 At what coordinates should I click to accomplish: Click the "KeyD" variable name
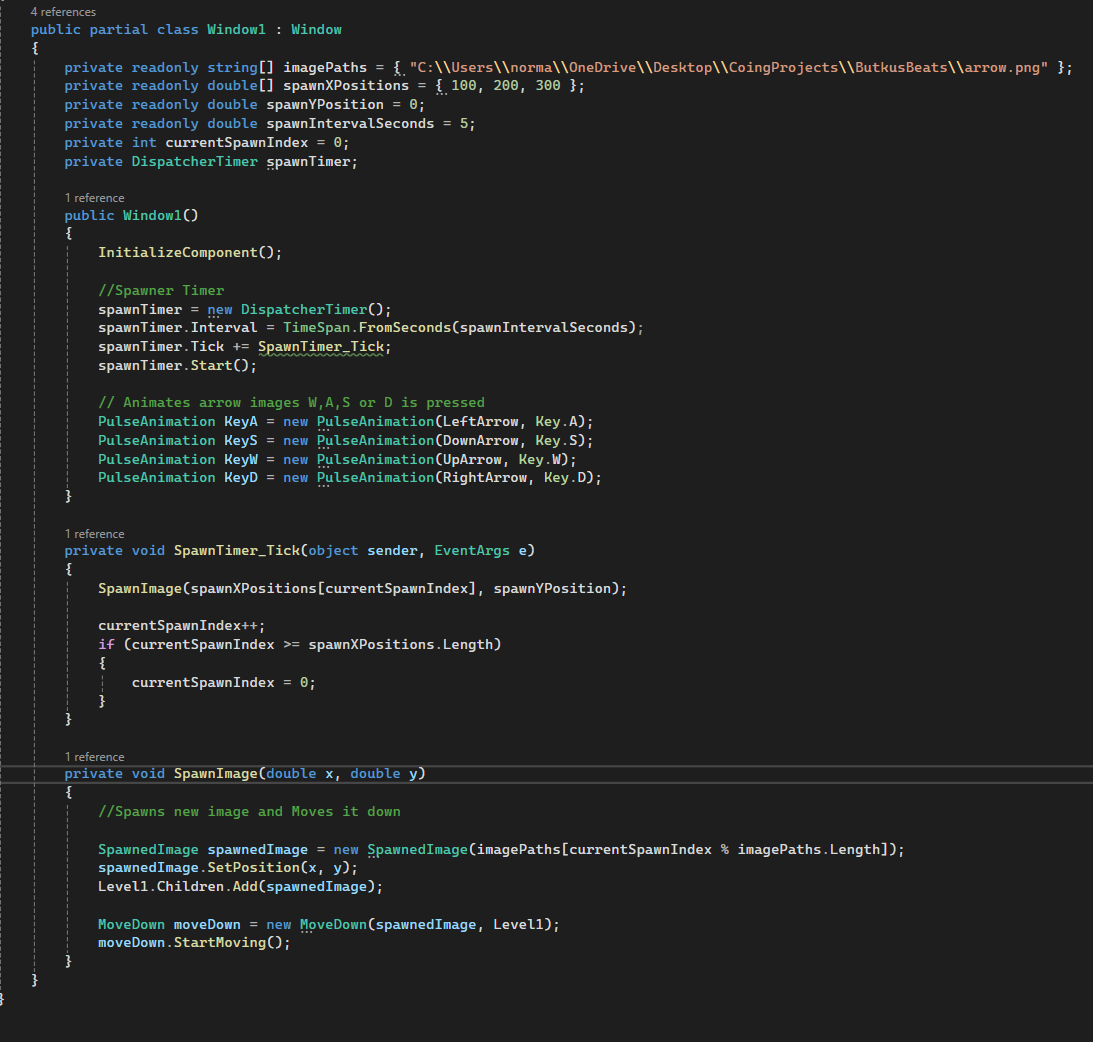pyautogui.click(x=240, y=478)
